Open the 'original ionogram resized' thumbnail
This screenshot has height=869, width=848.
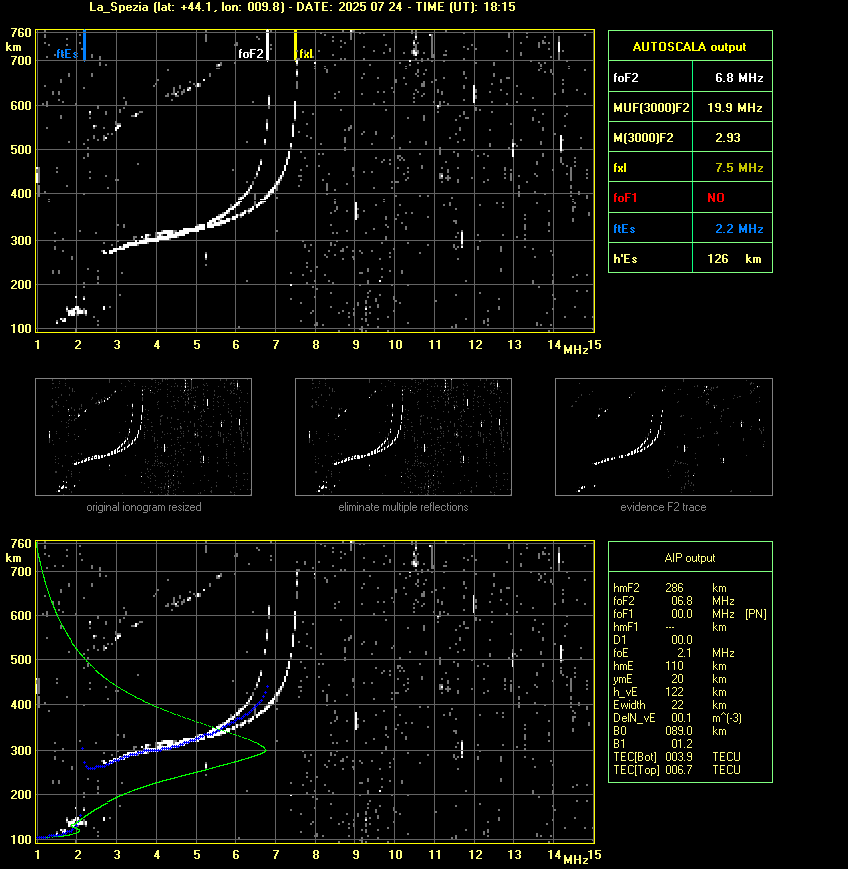(x=144, y=437)
